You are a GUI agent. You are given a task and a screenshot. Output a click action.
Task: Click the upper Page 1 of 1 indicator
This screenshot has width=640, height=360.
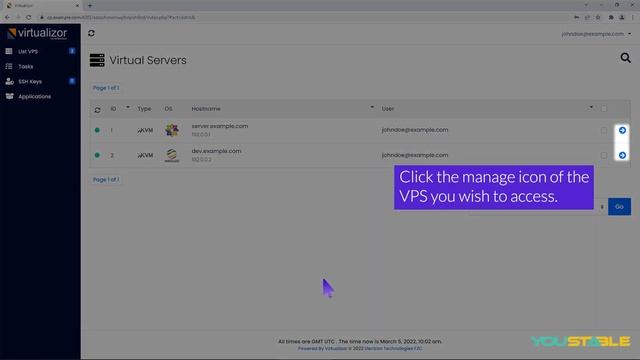tap(106, 88)
